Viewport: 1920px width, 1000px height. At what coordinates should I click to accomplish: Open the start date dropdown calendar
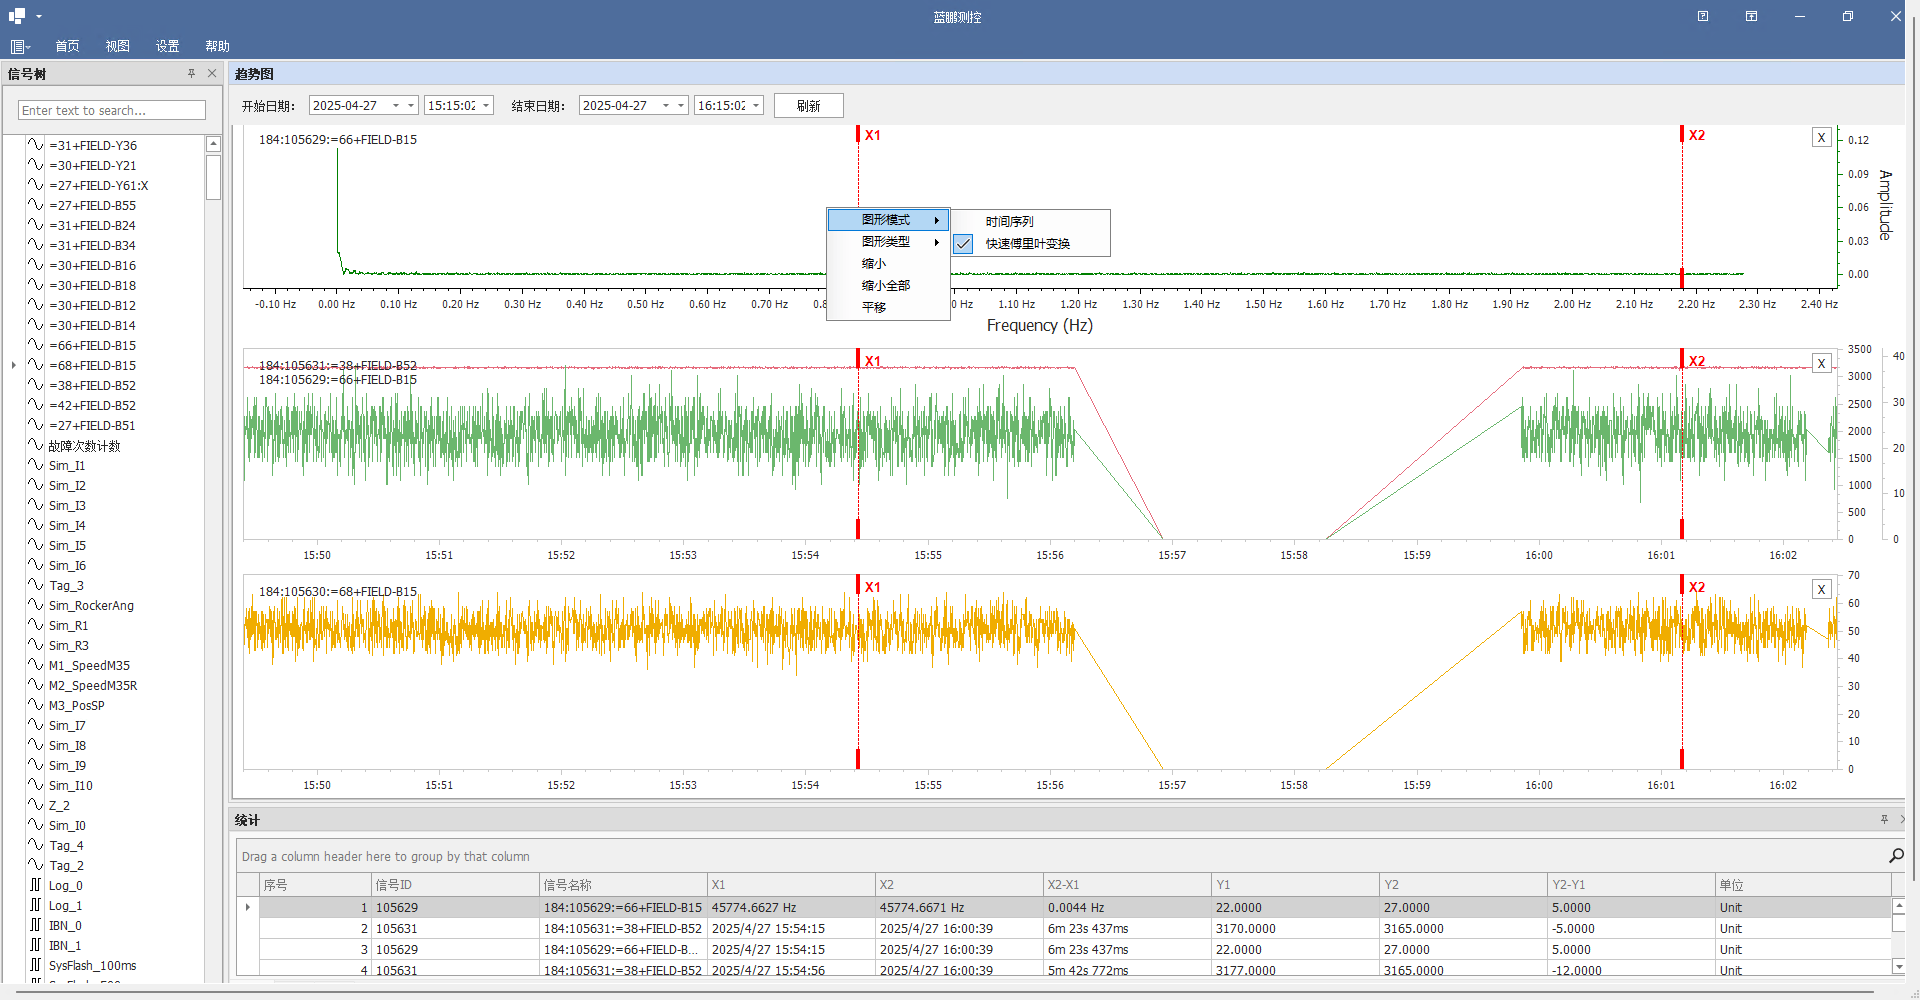411,106
